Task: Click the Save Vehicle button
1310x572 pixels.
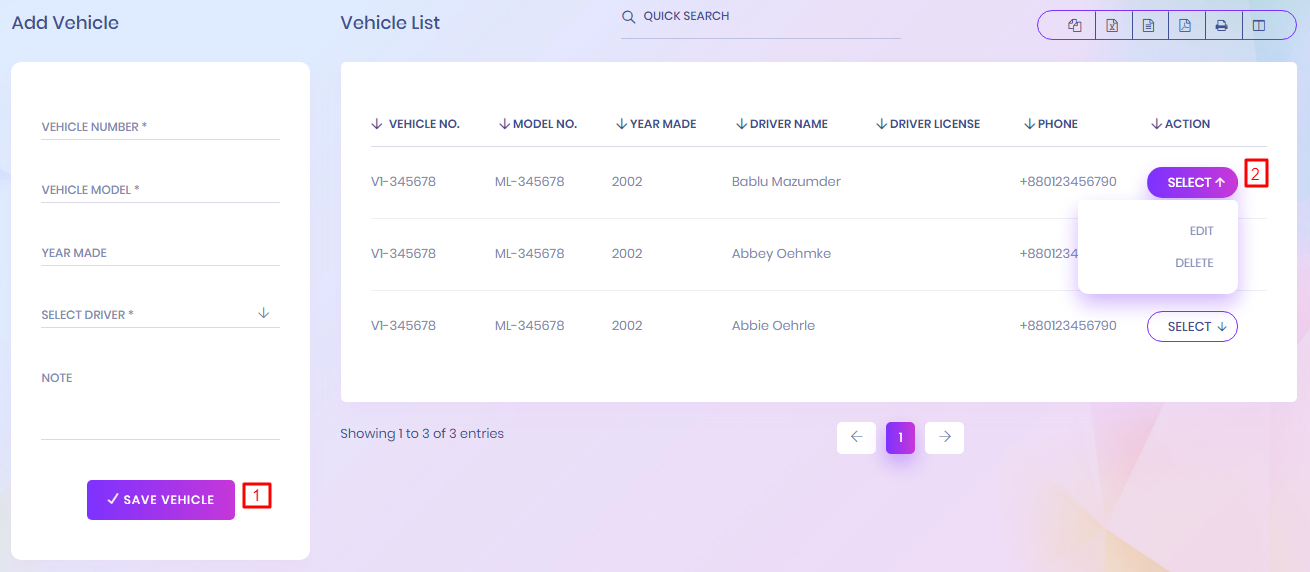Action: [x=161, y=500]
